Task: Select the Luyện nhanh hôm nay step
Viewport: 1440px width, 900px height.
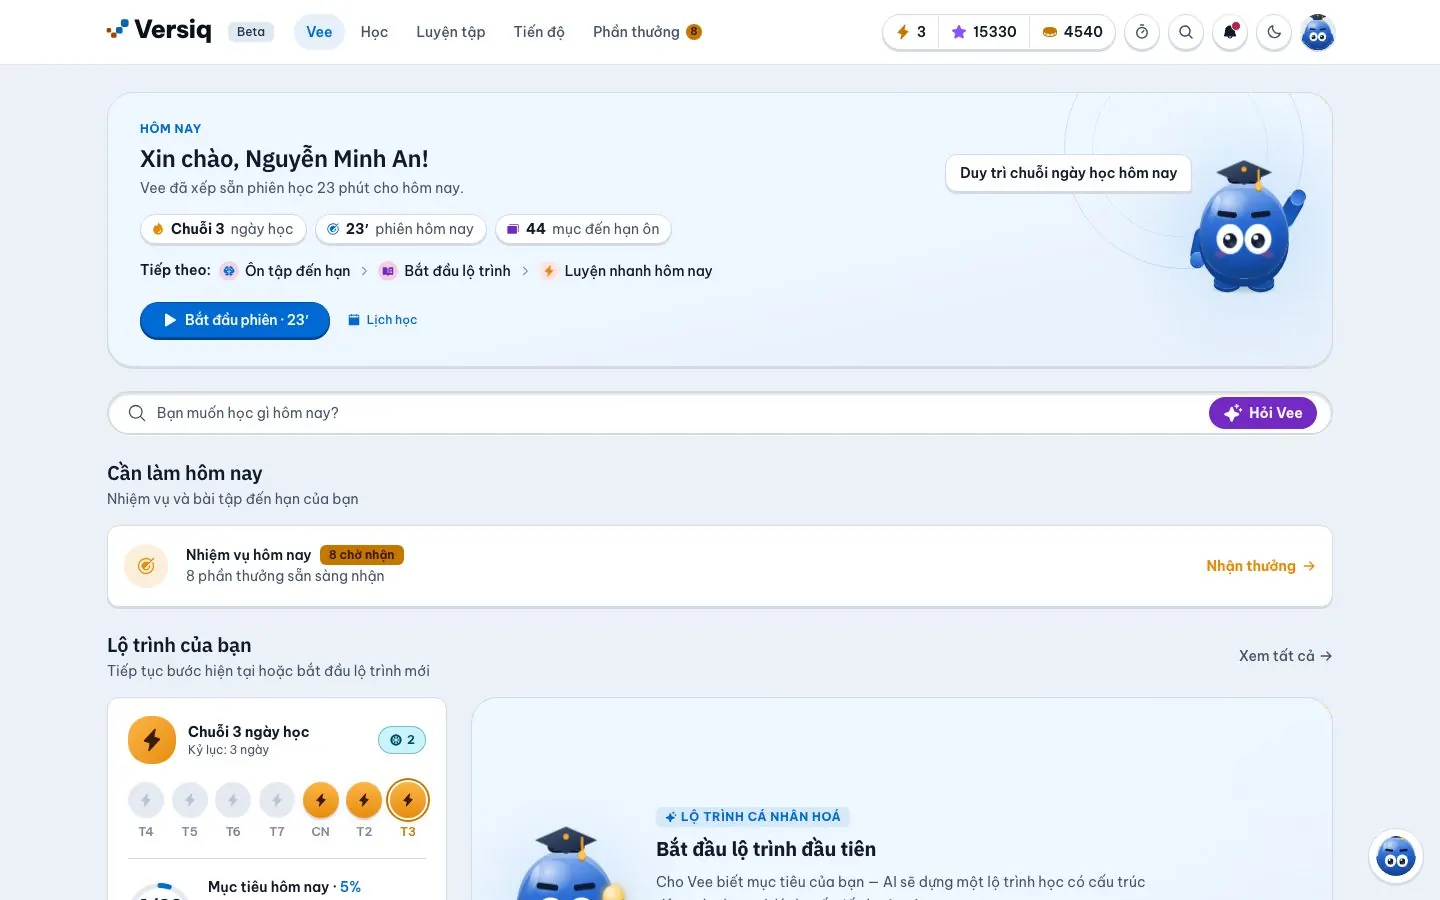Action: (x=627, y=271)
